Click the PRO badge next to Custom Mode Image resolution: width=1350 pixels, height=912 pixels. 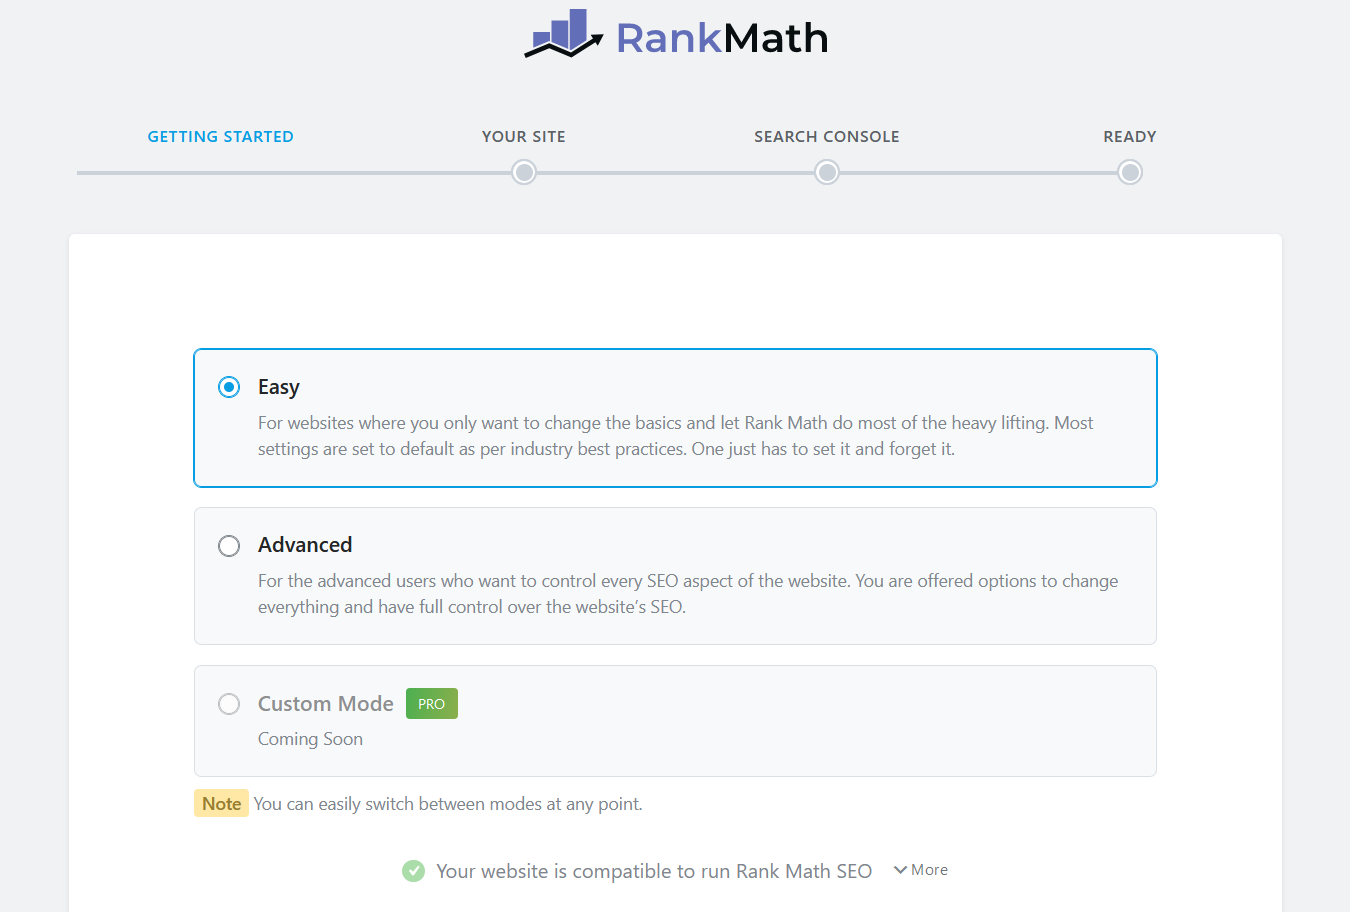(432, 704)
